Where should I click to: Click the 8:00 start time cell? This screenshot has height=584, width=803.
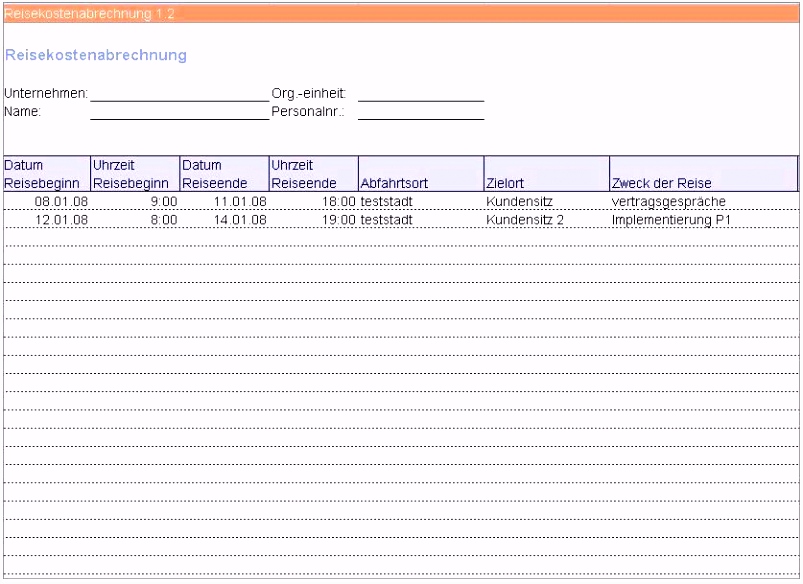pyautogui.click(x=135, y=220)
